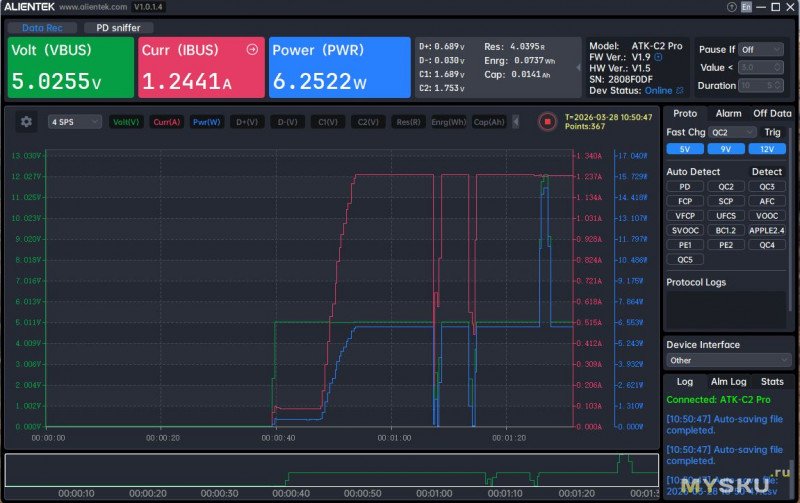
Task: Select the 9V fast charge voltage button
Action: (726, 149)
